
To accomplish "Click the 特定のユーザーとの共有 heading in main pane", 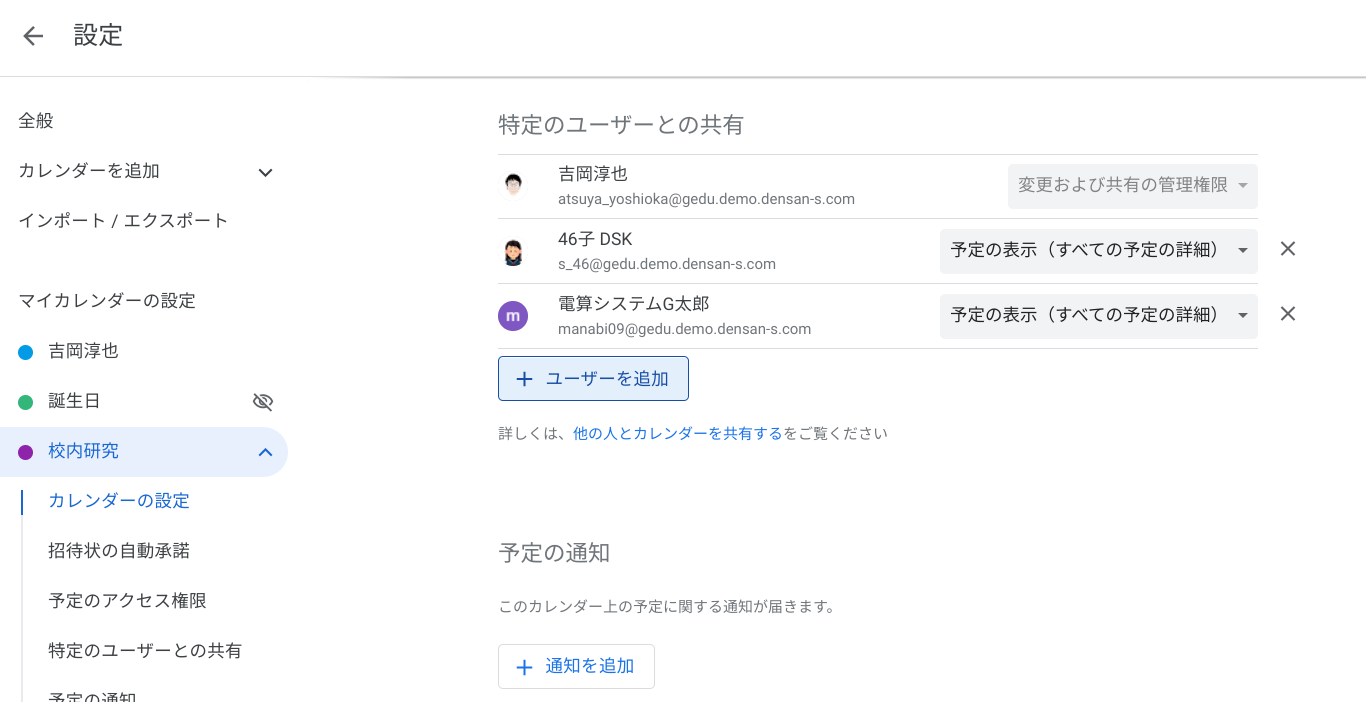I will pyautogui.click(x=621, y=125).
